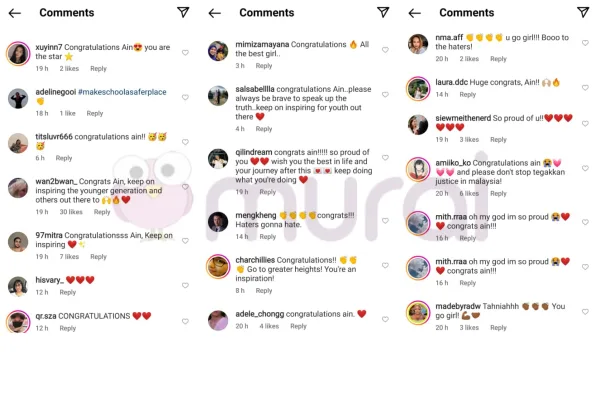Tap the back arrow in the first Comments panel
Image resolution: width=600 pixels, height=400 pixels.
pyautogui.click(x=15, y=13)
